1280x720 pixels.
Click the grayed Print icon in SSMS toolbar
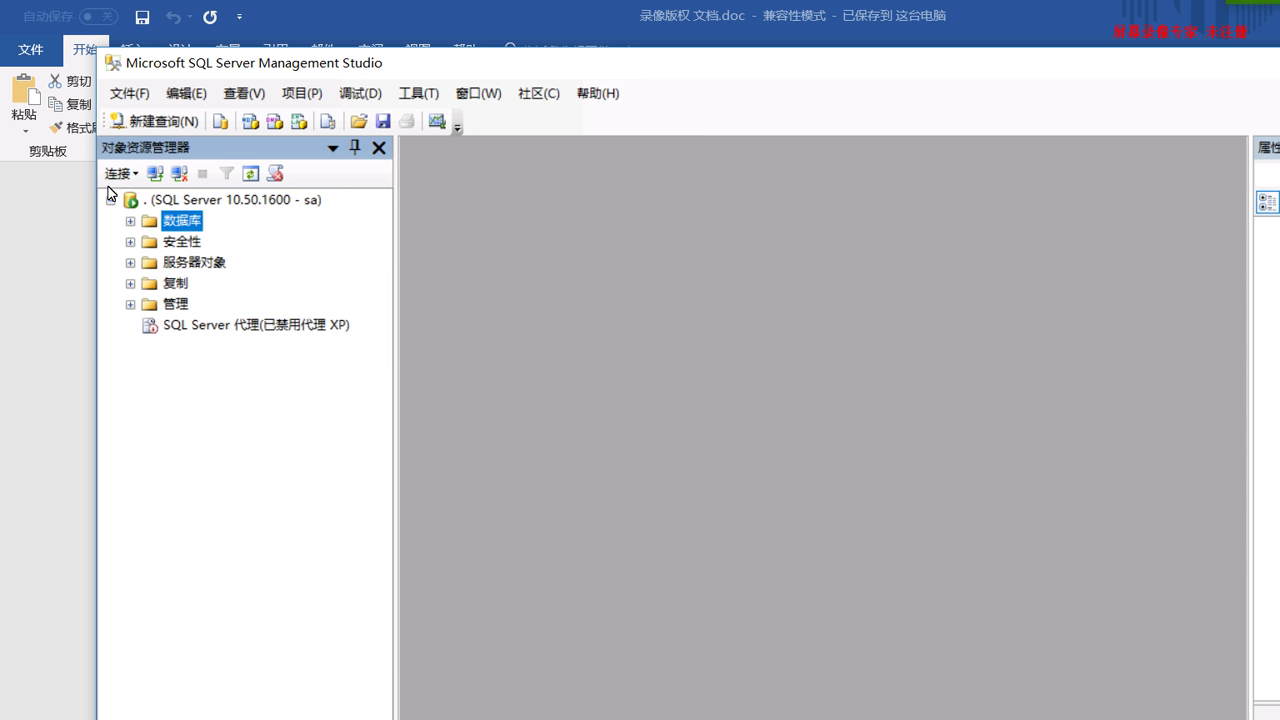pyautogui.click(x=406, y=121)
